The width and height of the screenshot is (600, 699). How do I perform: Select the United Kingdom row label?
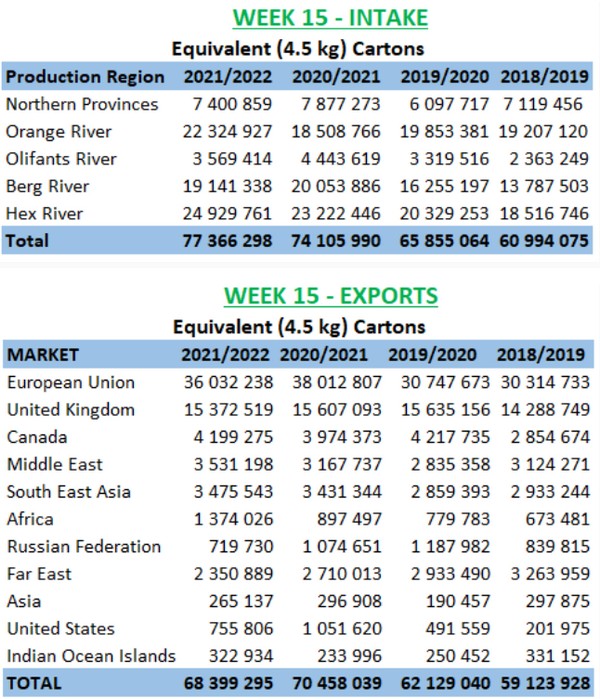pyautogui.click(x=70, y=410)
